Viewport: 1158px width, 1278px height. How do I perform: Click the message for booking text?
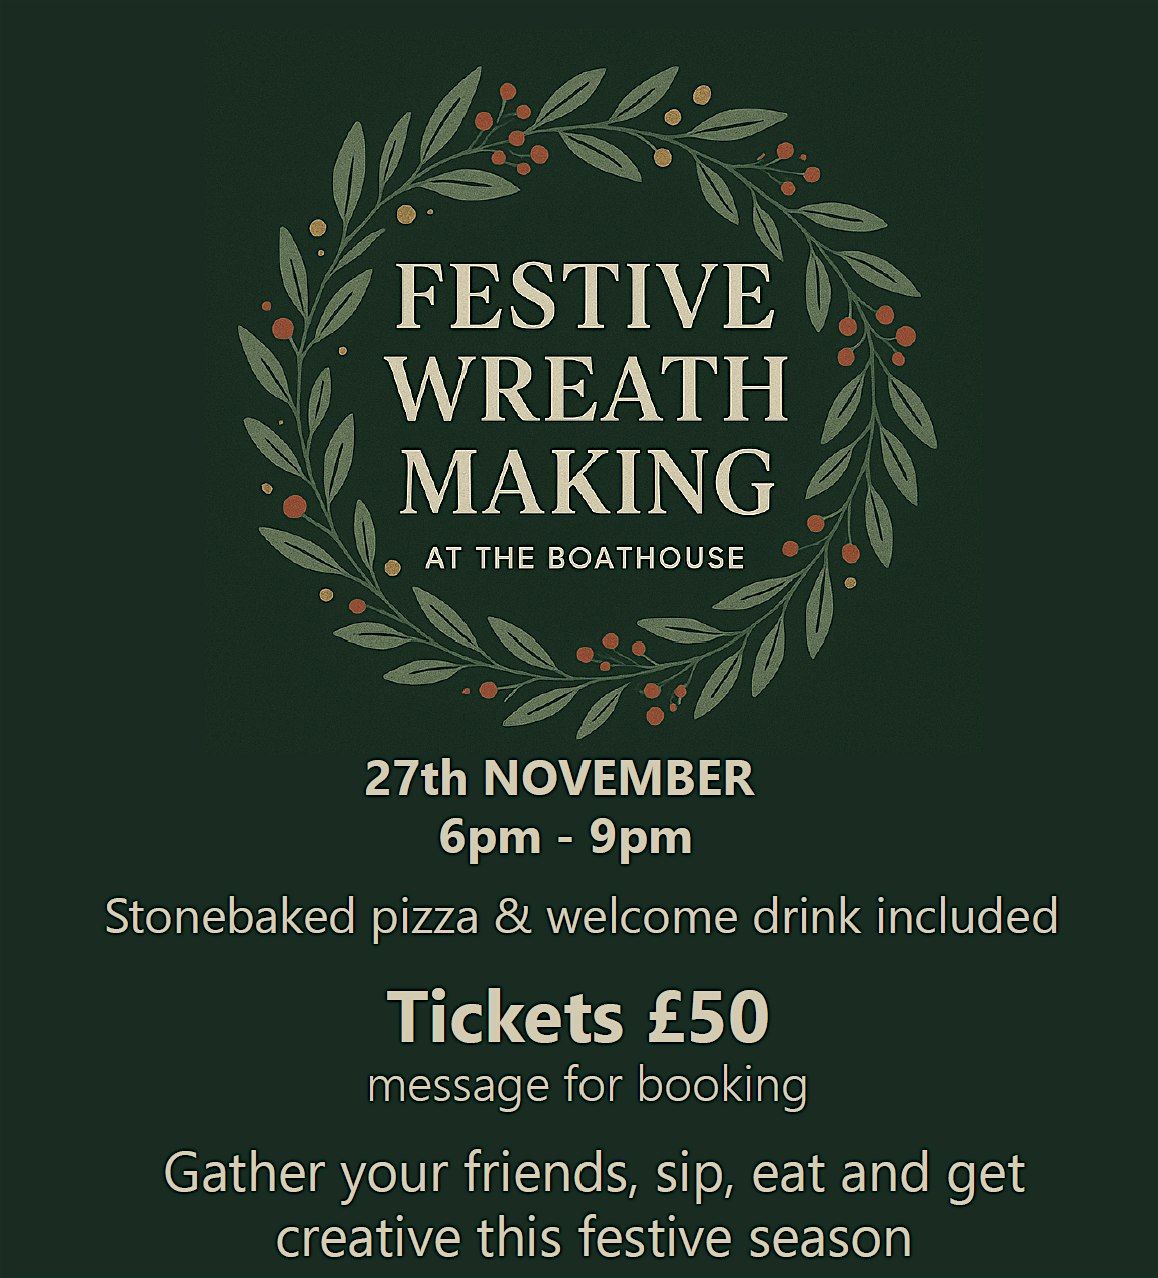pyautogui.click(x=587, y=1085)
